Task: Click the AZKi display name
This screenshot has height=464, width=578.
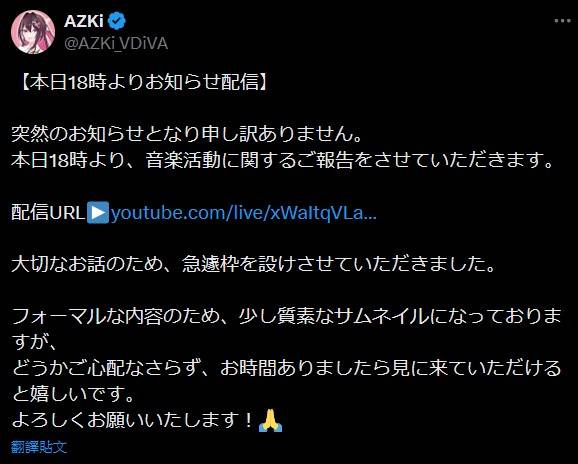Action: [x=84, y=21]
